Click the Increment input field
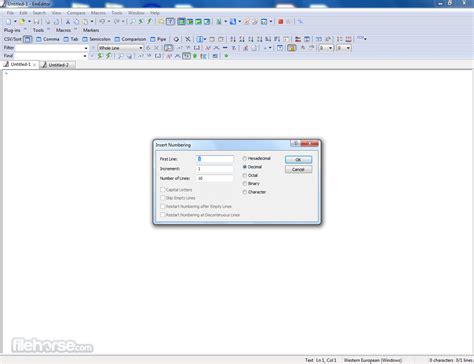Screen dimensions: 474x364 (215, 169)
